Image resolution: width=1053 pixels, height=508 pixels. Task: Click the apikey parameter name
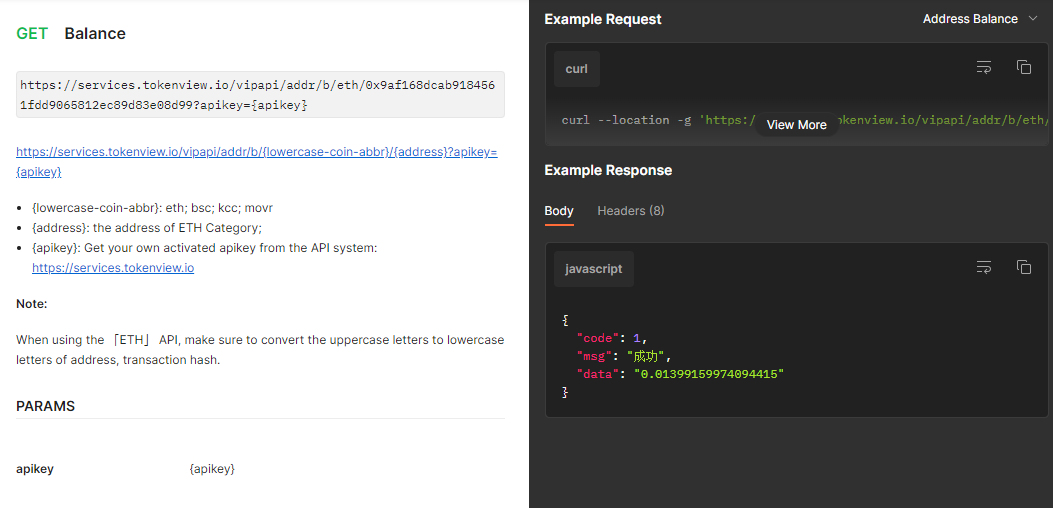[x=35, y=469]
